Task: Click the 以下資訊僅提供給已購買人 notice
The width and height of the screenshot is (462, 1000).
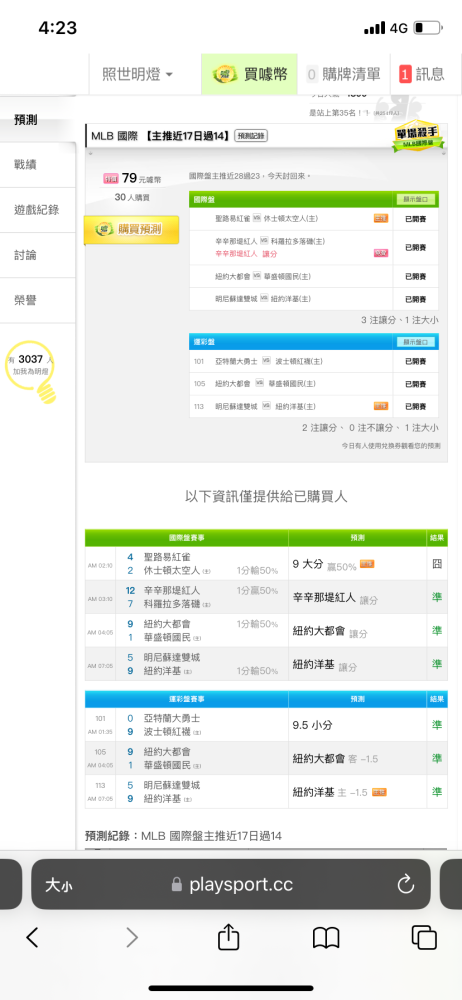Action: coord(266,496)
